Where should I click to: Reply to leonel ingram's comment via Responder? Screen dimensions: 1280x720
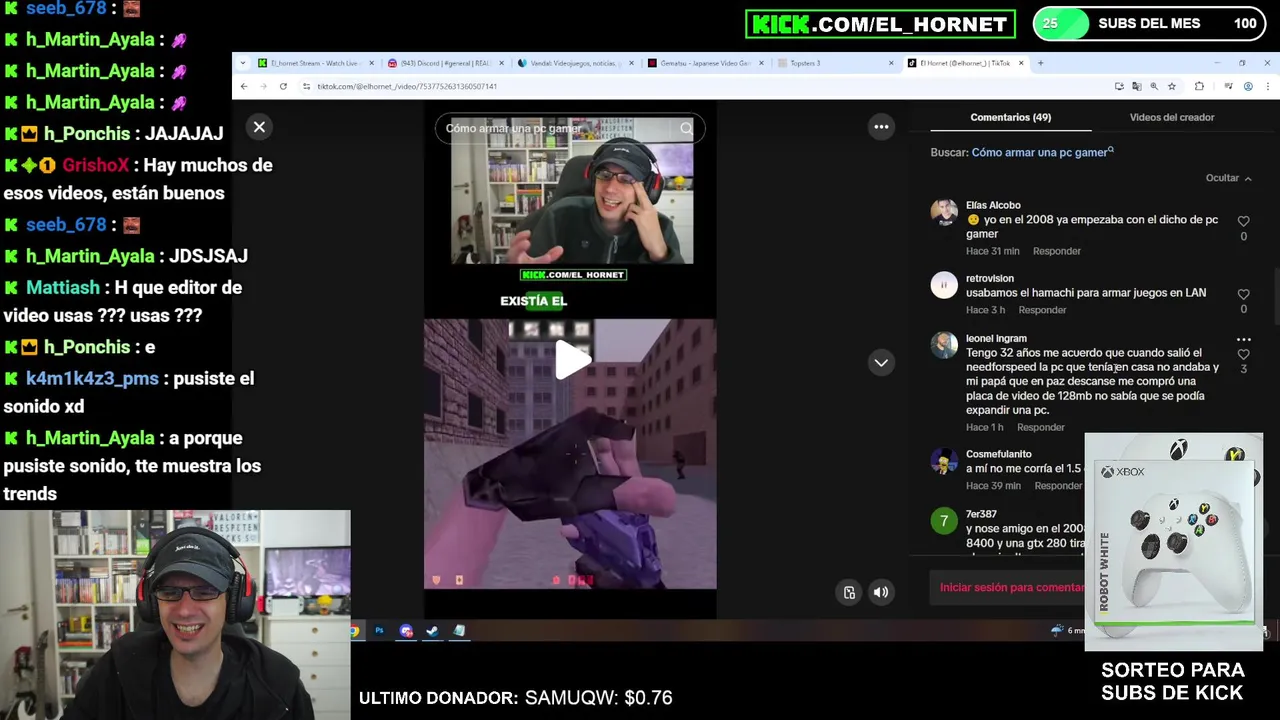(1040, 427)
